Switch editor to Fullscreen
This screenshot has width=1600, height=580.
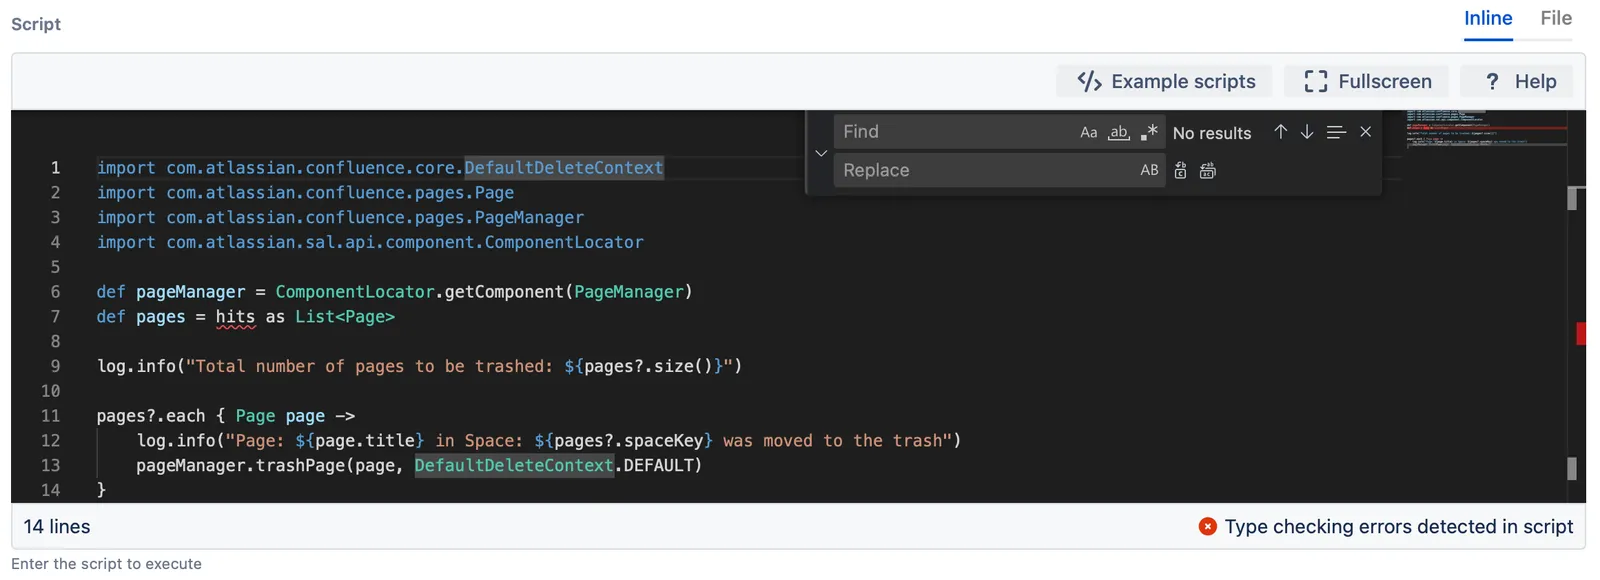tap(1367, 81)
